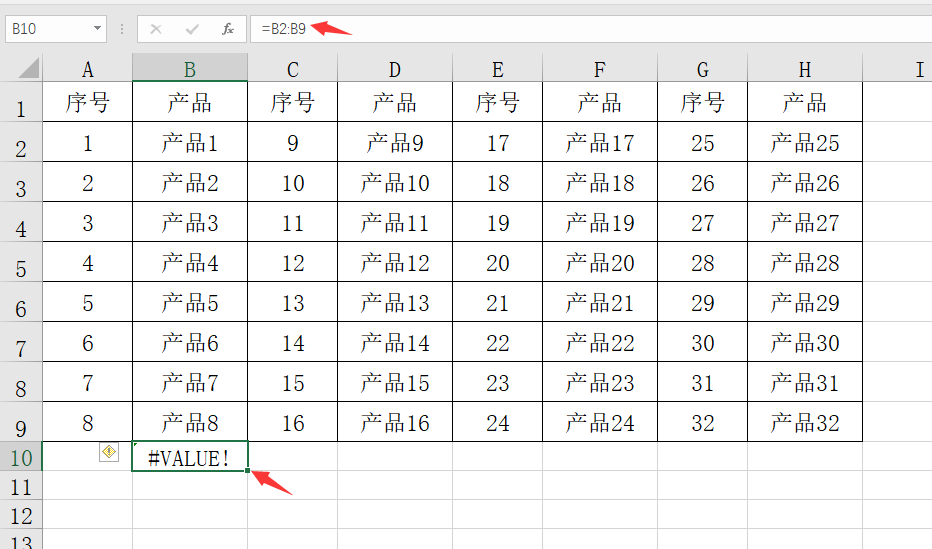Click the formula bar containing =B2:B9
Image resolution: width=932 pixels, height=549 pixels.
[x=591, y=29]
